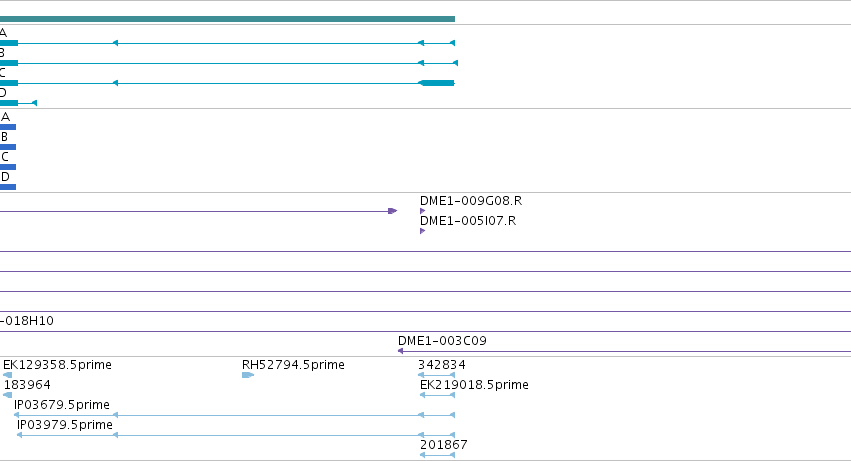Screen dimensions: 851x461
Task: Click the DME1-009G08.R label
Action: tap(471, 201)
